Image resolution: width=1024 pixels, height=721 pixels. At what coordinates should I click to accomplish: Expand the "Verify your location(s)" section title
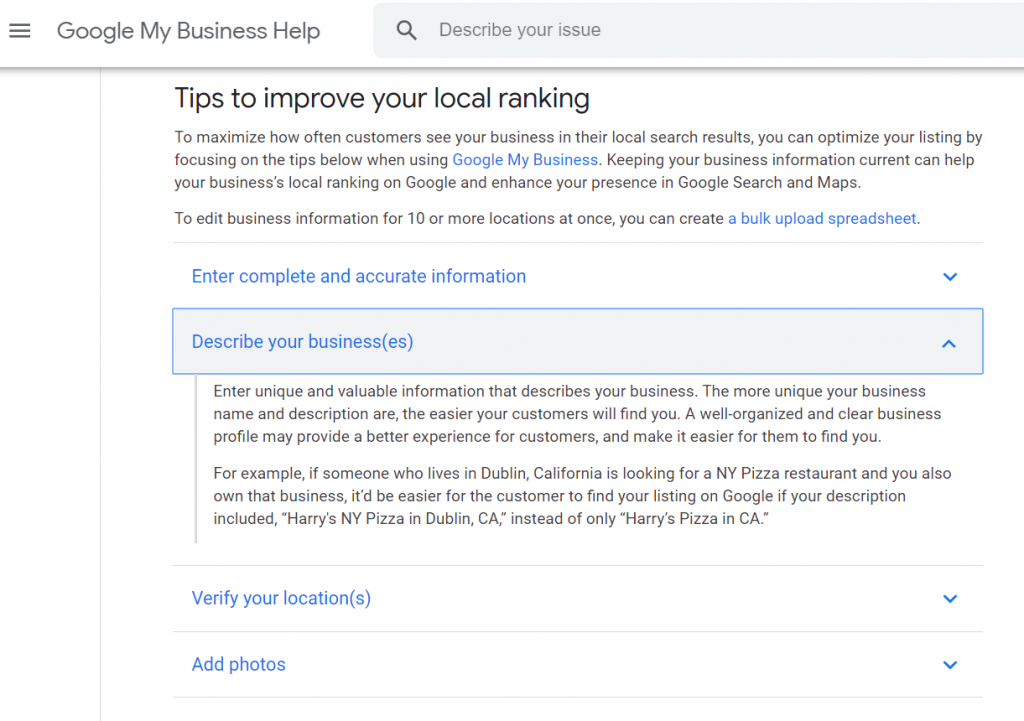click(281, 599)
